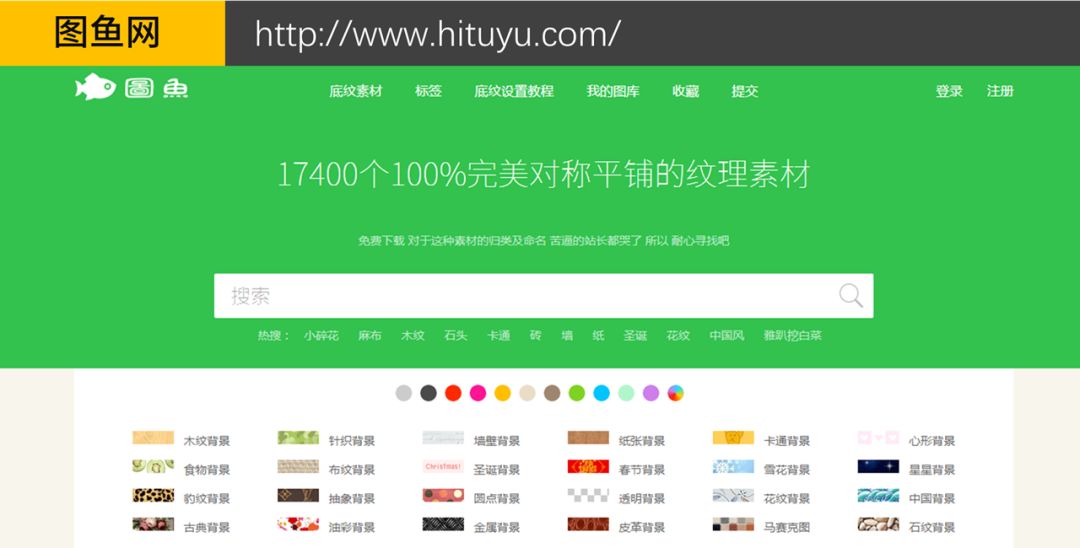The height and width of the screenshot is (548, 1080).
Task: Pick hot search term 卡通
Action: tap(499, 336)
